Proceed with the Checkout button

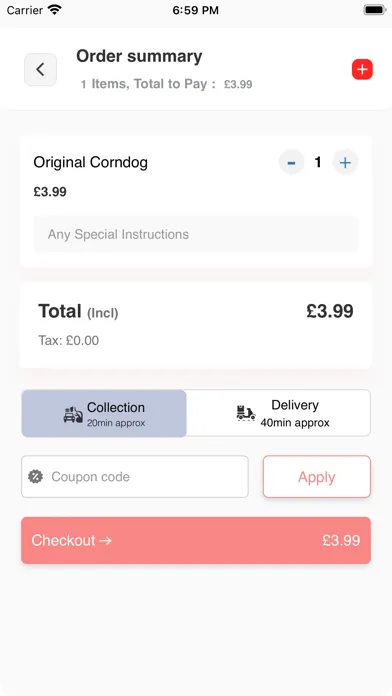coord(196,540)
